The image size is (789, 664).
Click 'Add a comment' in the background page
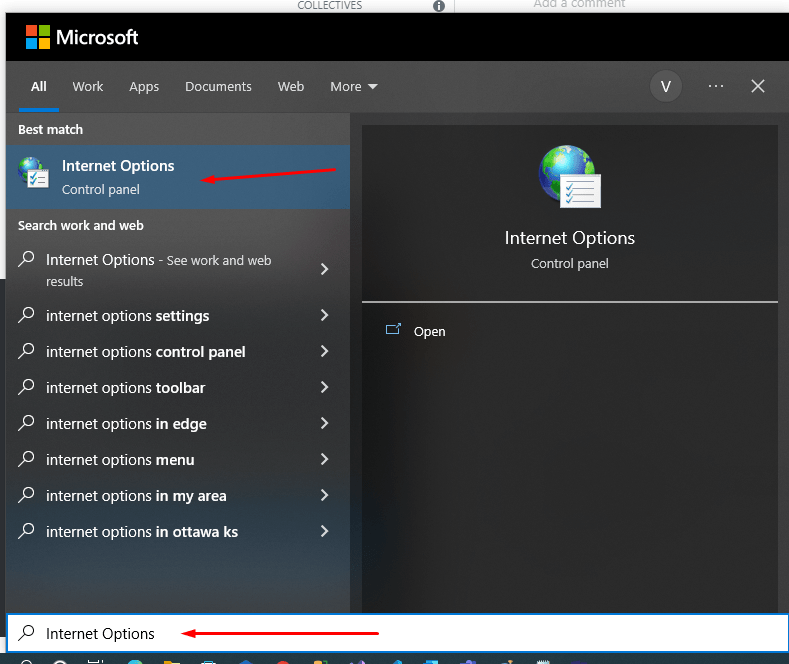click(x=579, y=4)
